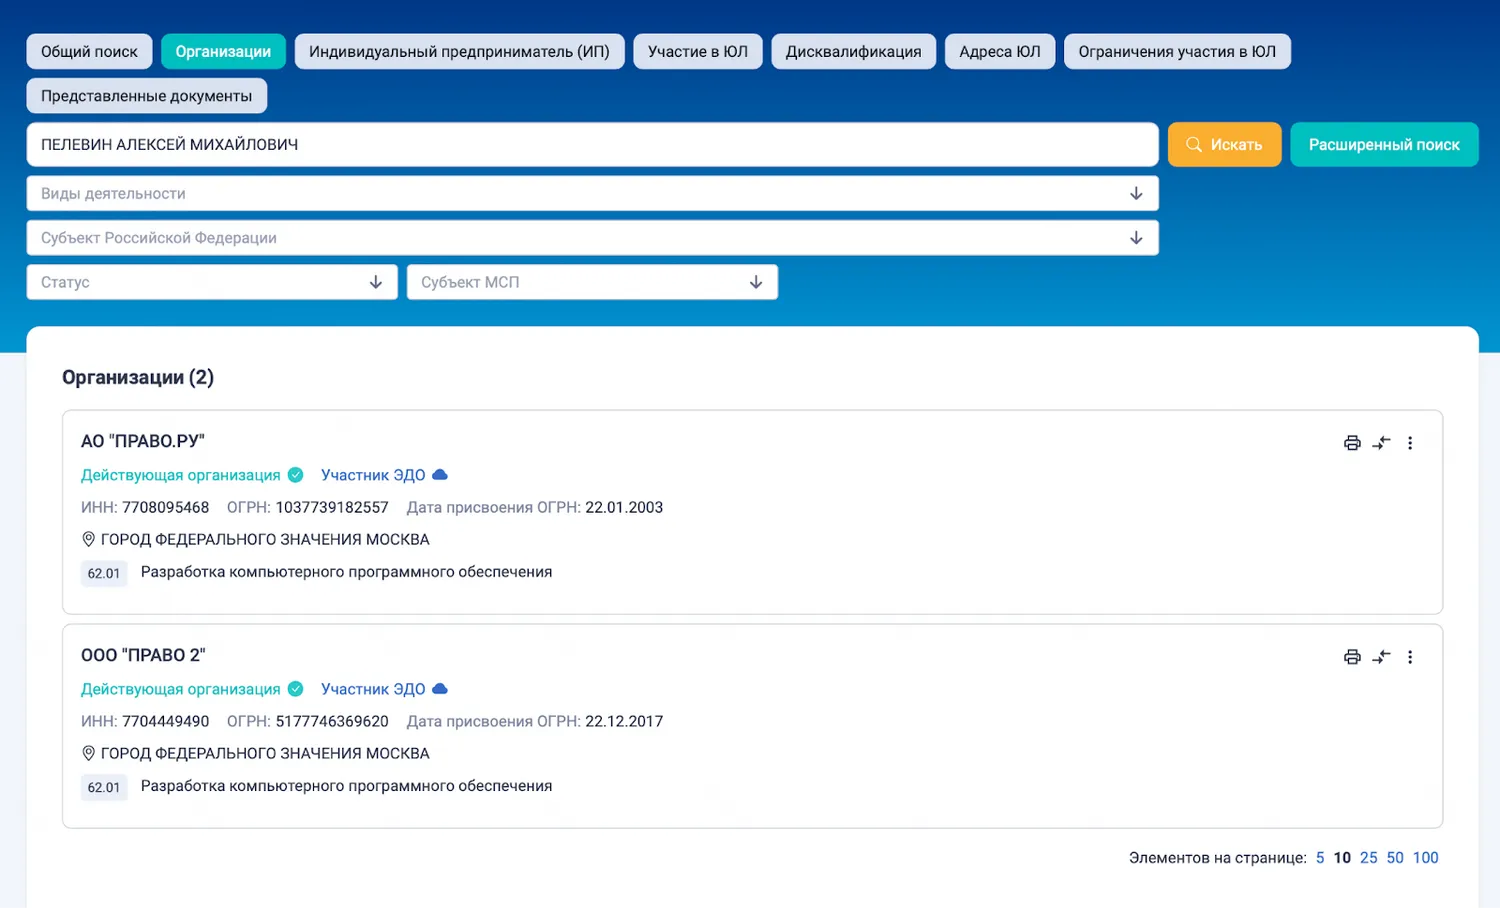This screenshot has width=1500, height=908.
Task: Click the green verified checkmark of АО "ПРАВО.РУ"
Action: click(296, 475)
